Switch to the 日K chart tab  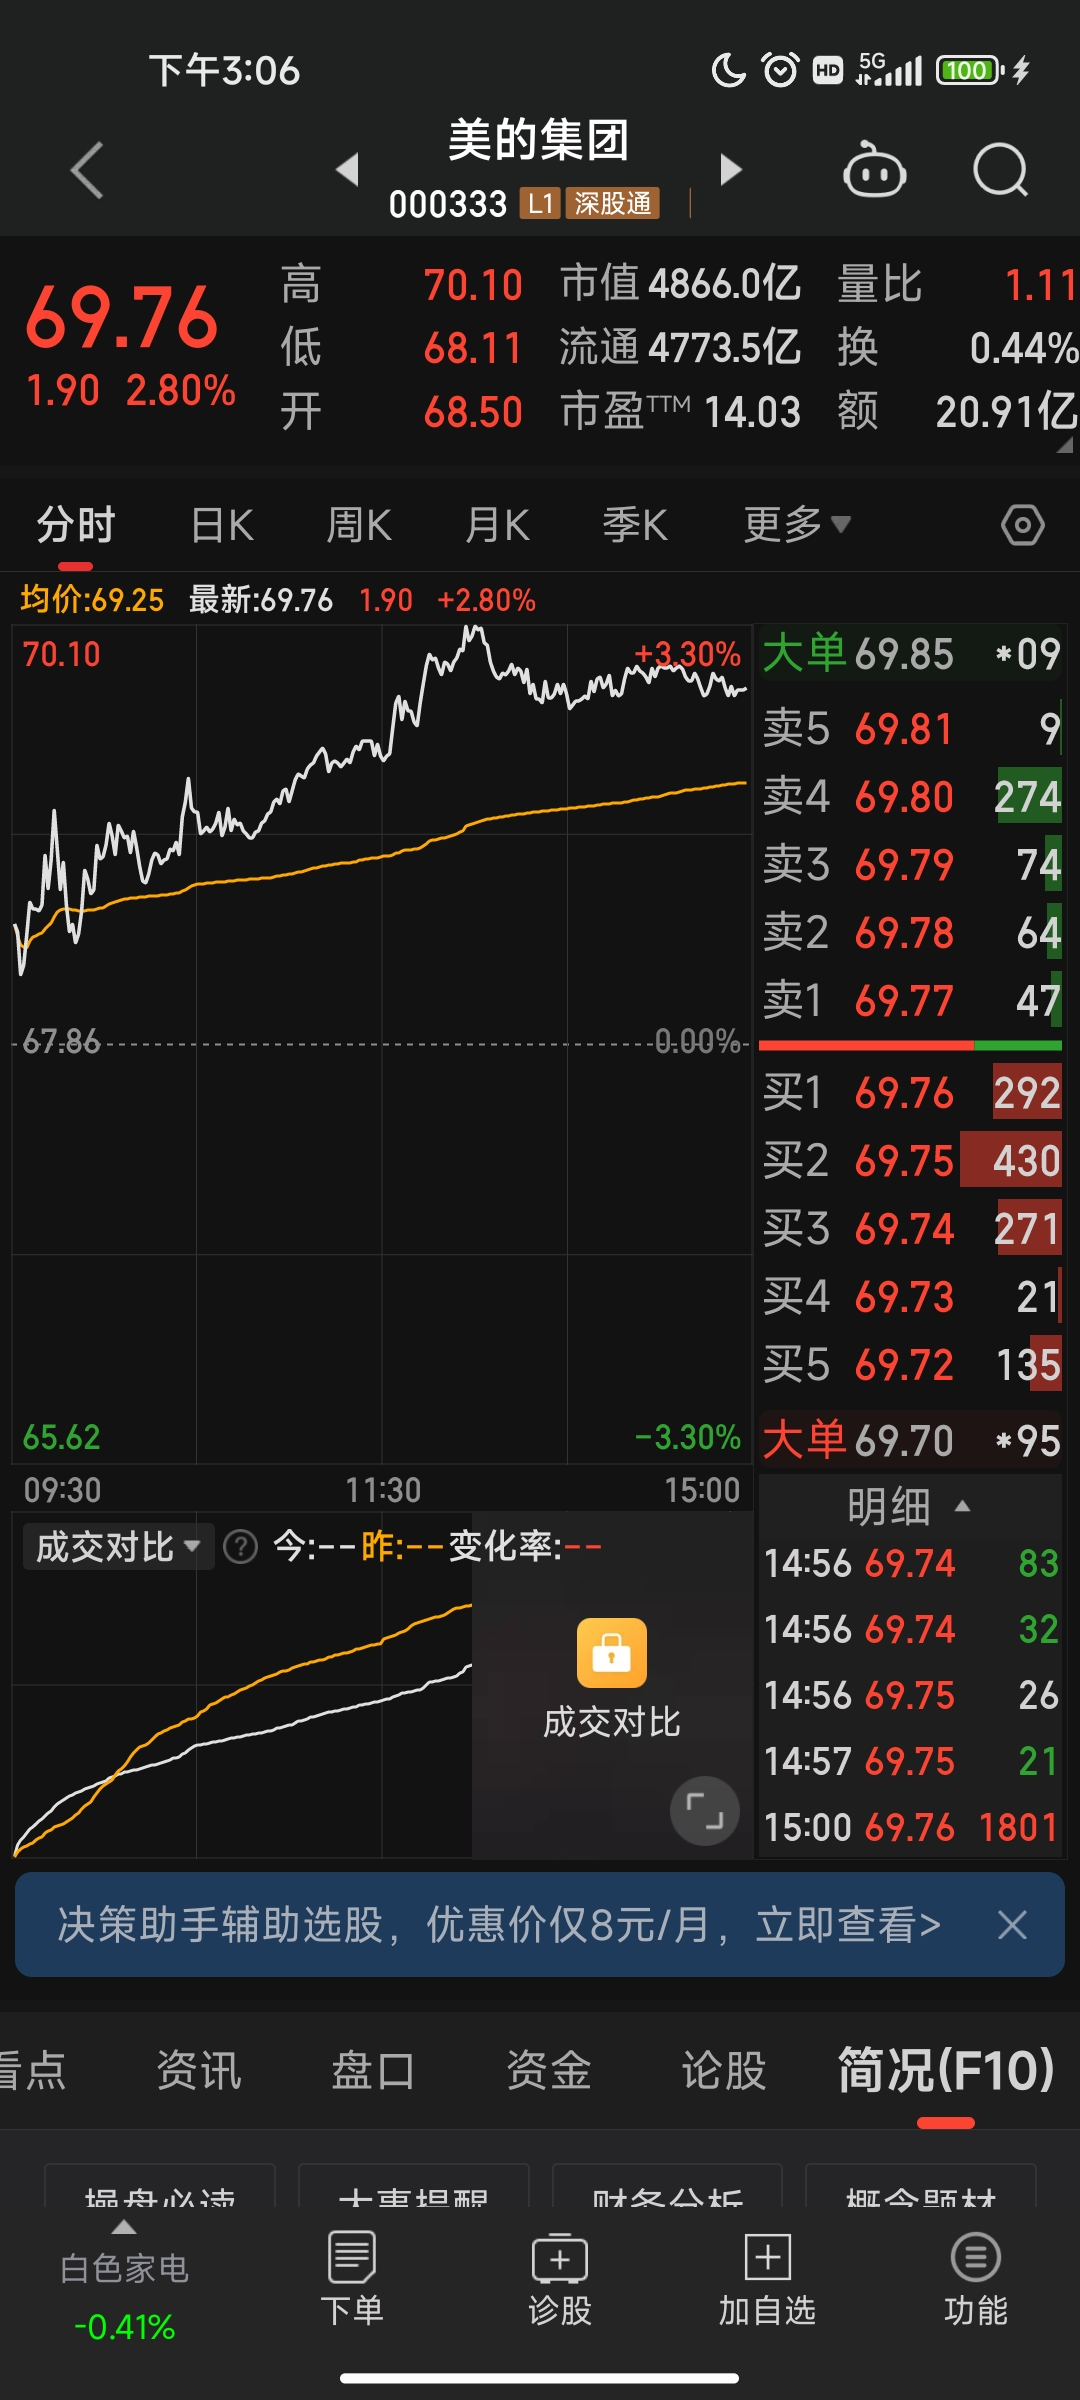(x=222, y=525)
